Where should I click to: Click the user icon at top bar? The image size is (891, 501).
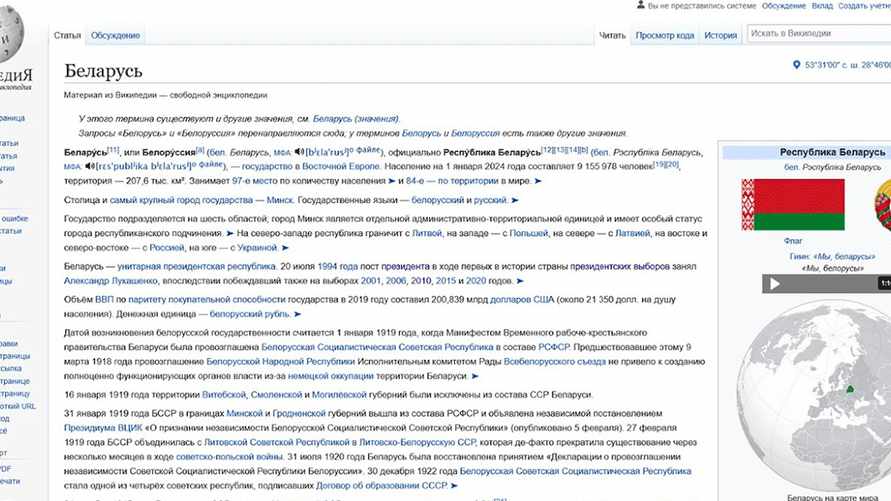click(x=641, y=5)
